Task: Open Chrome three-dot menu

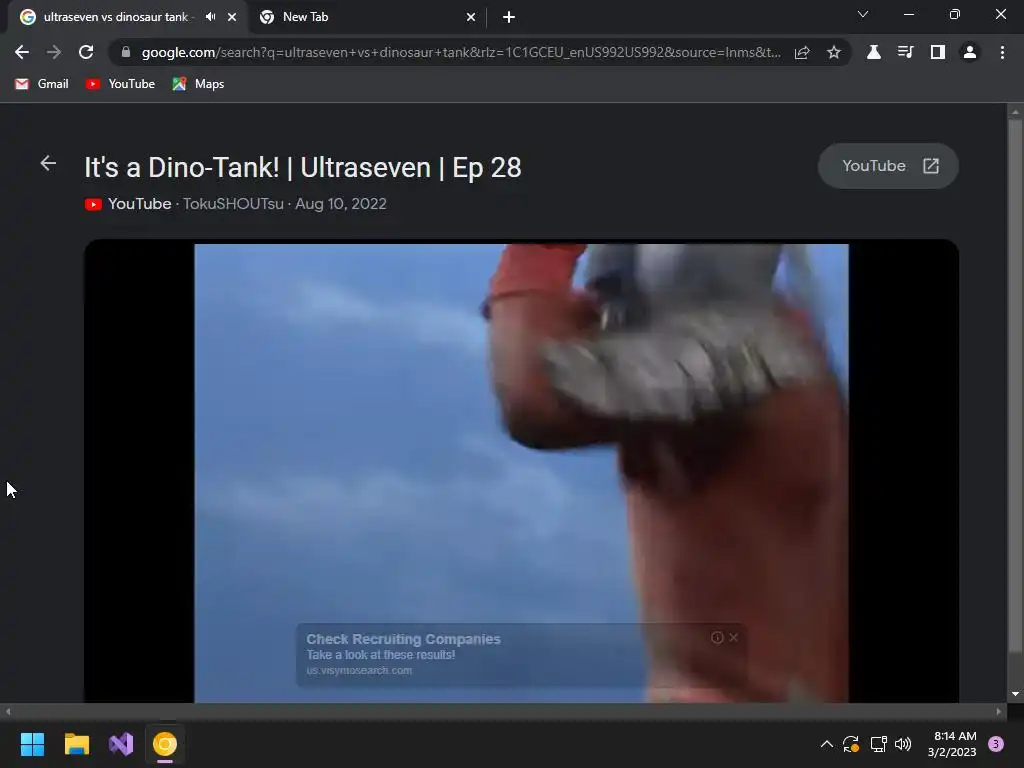Action: click(1002, 52)
